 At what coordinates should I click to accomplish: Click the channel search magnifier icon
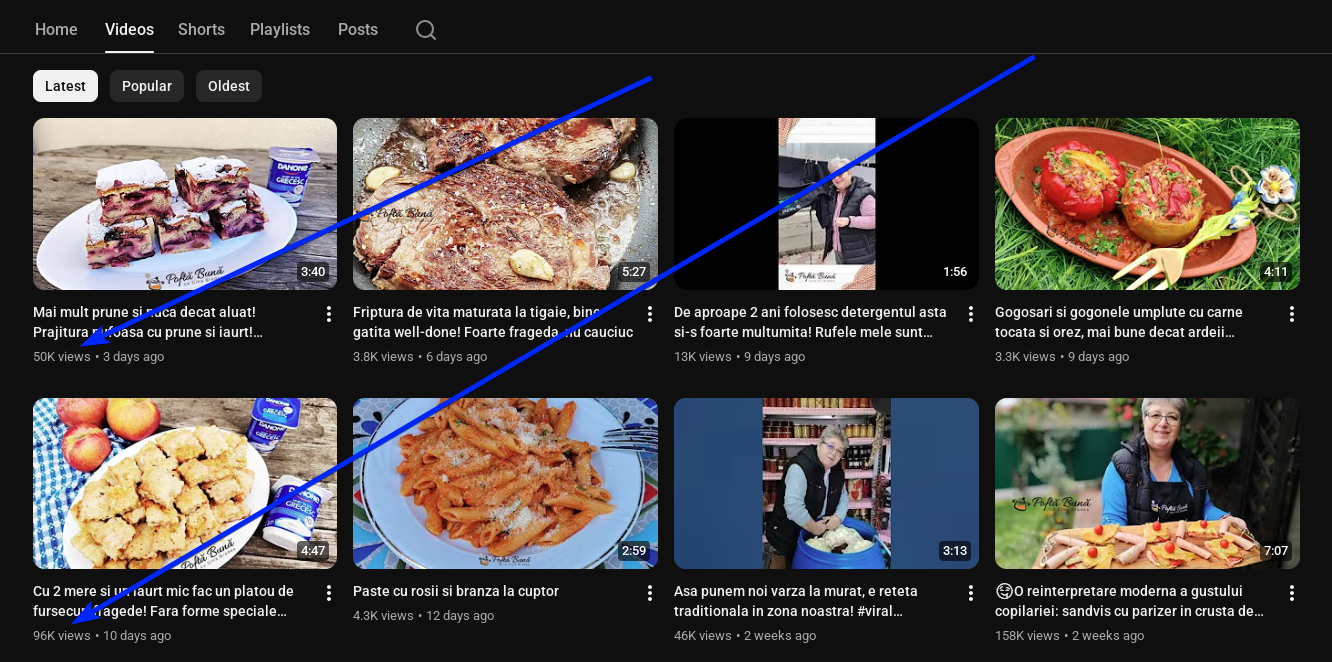pyautogui.click(x=426, y=30)
